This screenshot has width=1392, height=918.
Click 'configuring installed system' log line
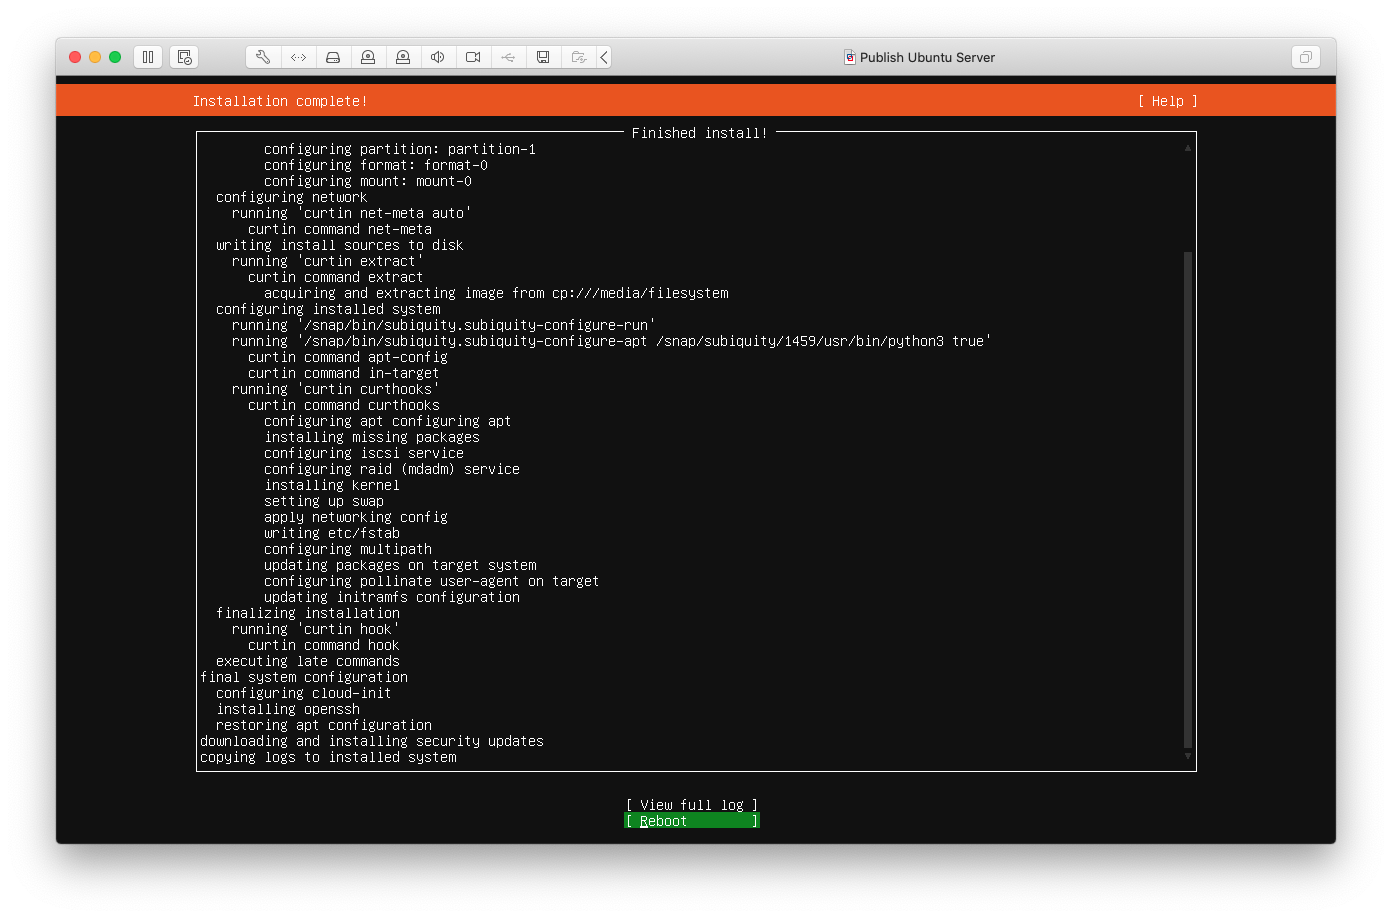point(328,309)
